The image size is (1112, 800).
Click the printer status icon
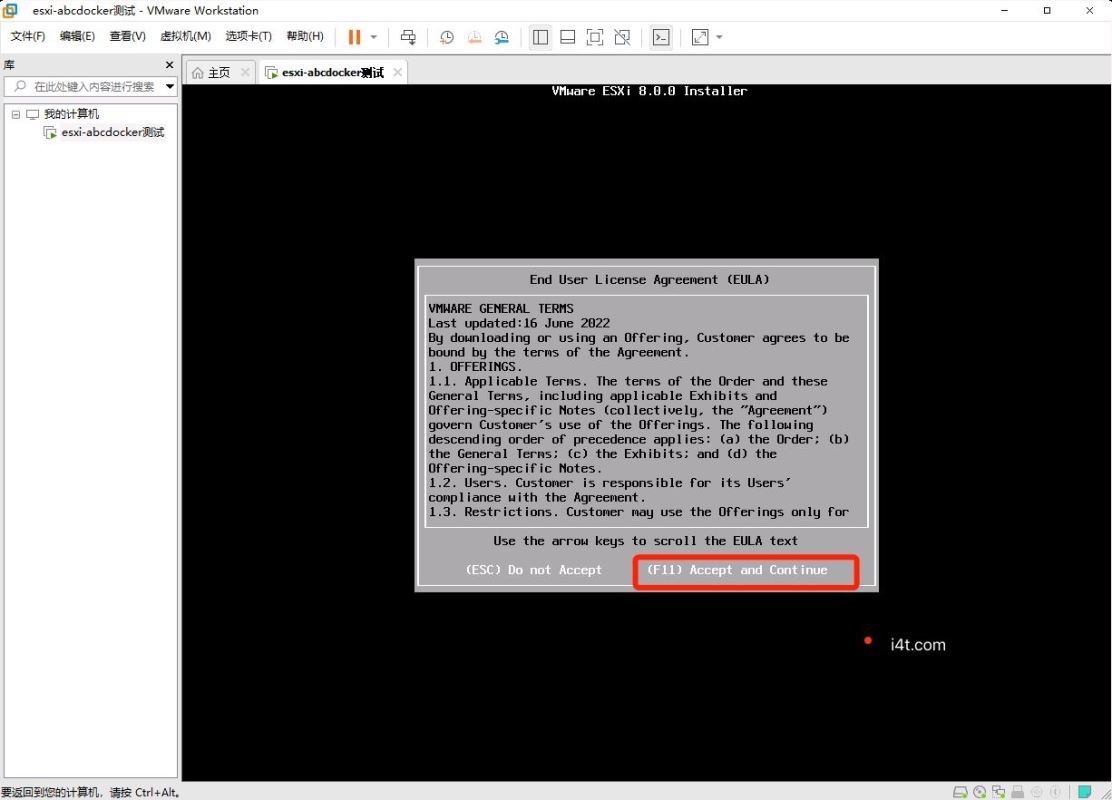point(1018,791)
